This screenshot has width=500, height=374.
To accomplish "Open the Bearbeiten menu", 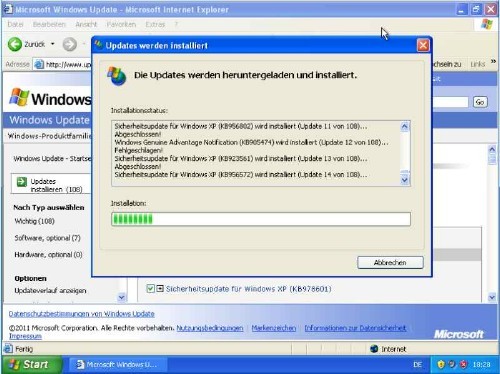I will [x=49, y=24].
